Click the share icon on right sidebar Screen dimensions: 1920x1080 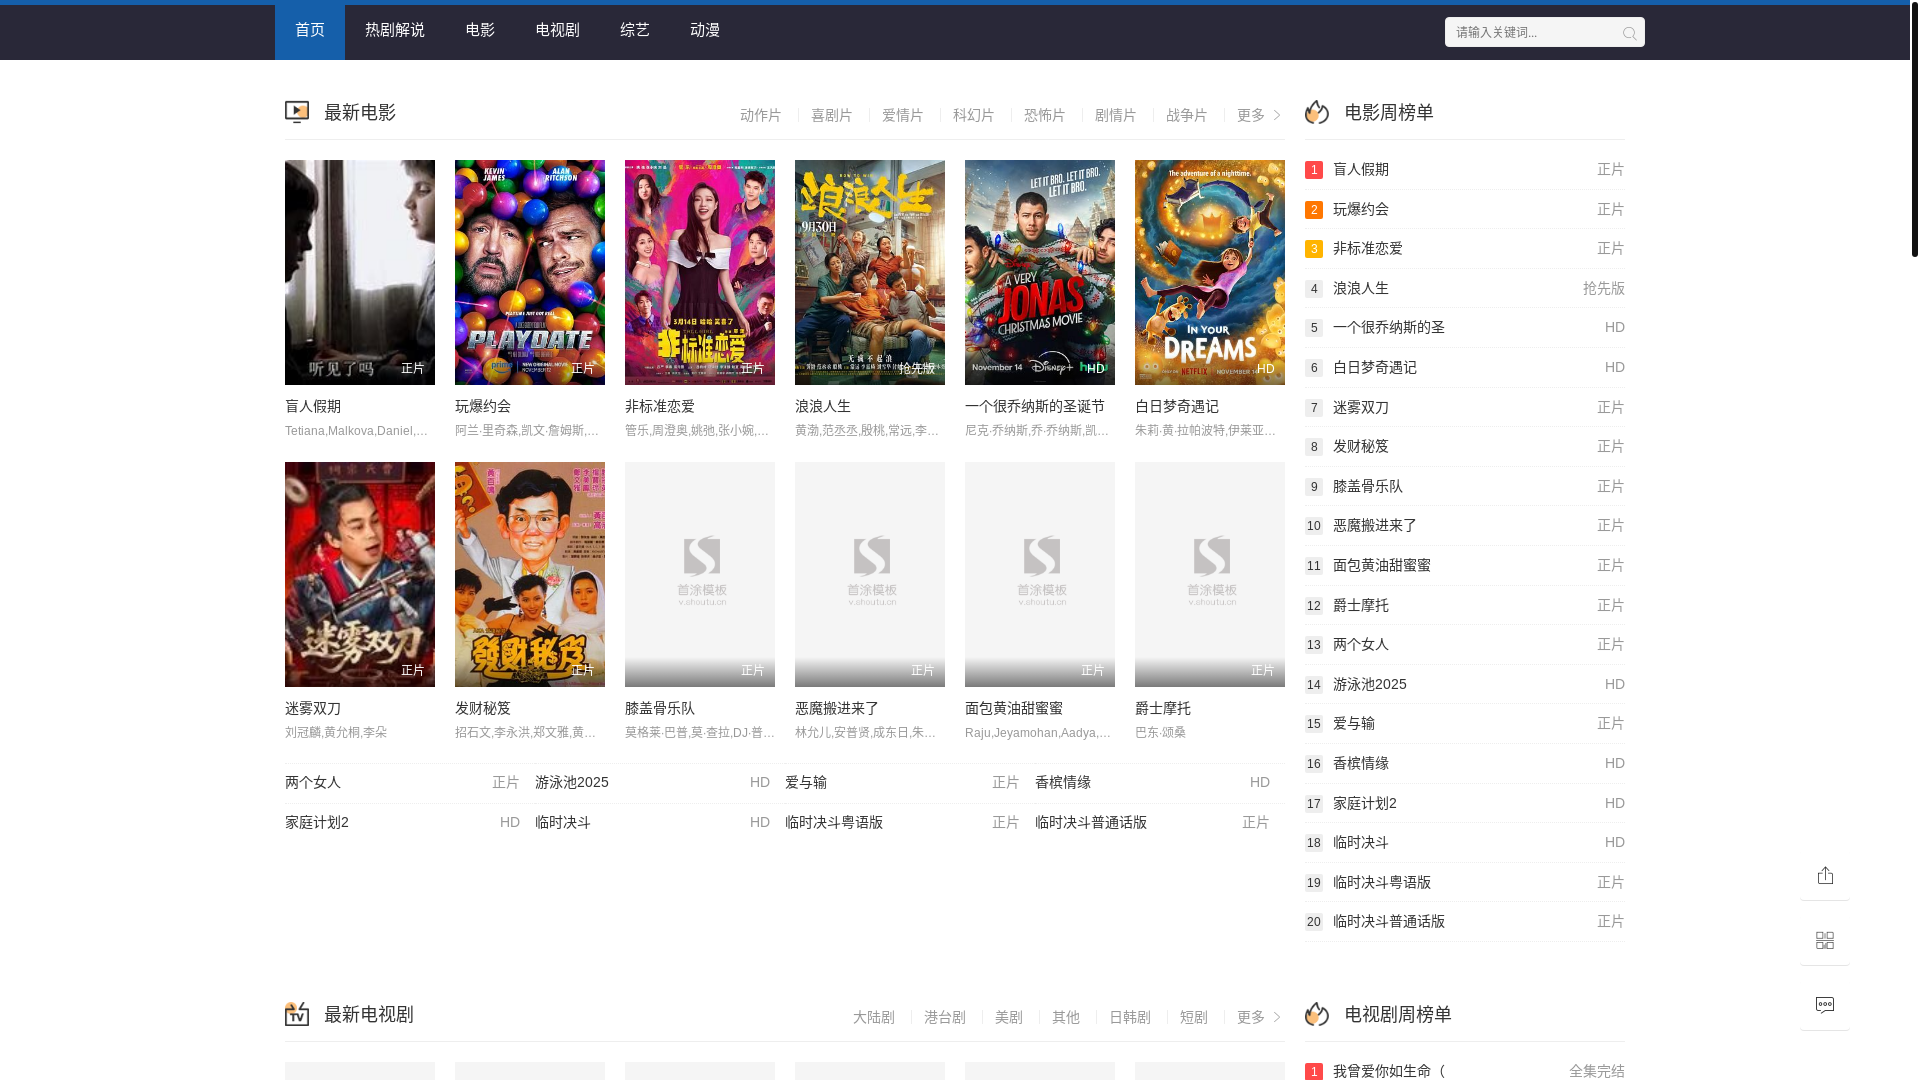point(1825,876)
